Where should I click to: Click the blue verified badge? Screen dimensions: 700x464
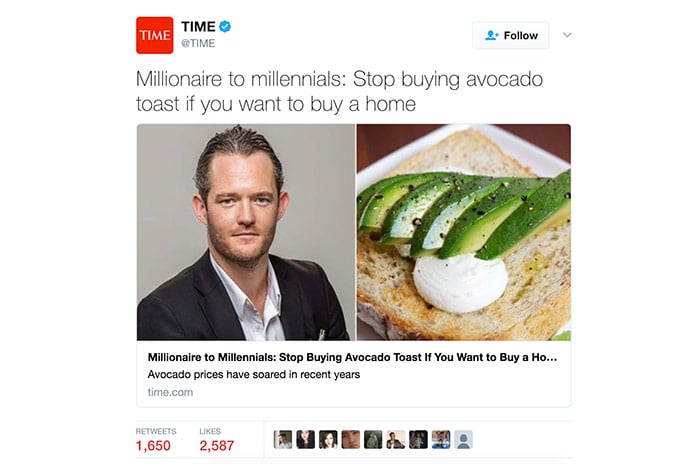click(x=225, y=27)
